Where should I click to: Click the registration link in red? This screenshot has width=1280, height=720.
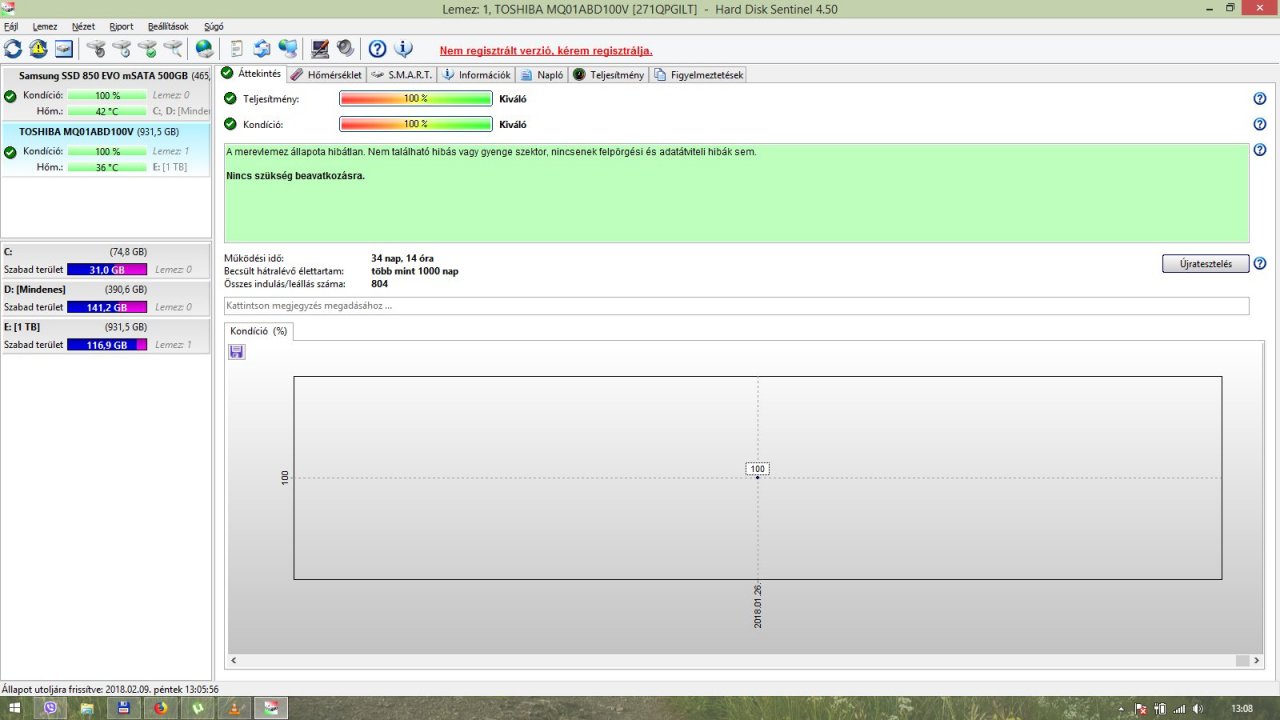(546, 50)
